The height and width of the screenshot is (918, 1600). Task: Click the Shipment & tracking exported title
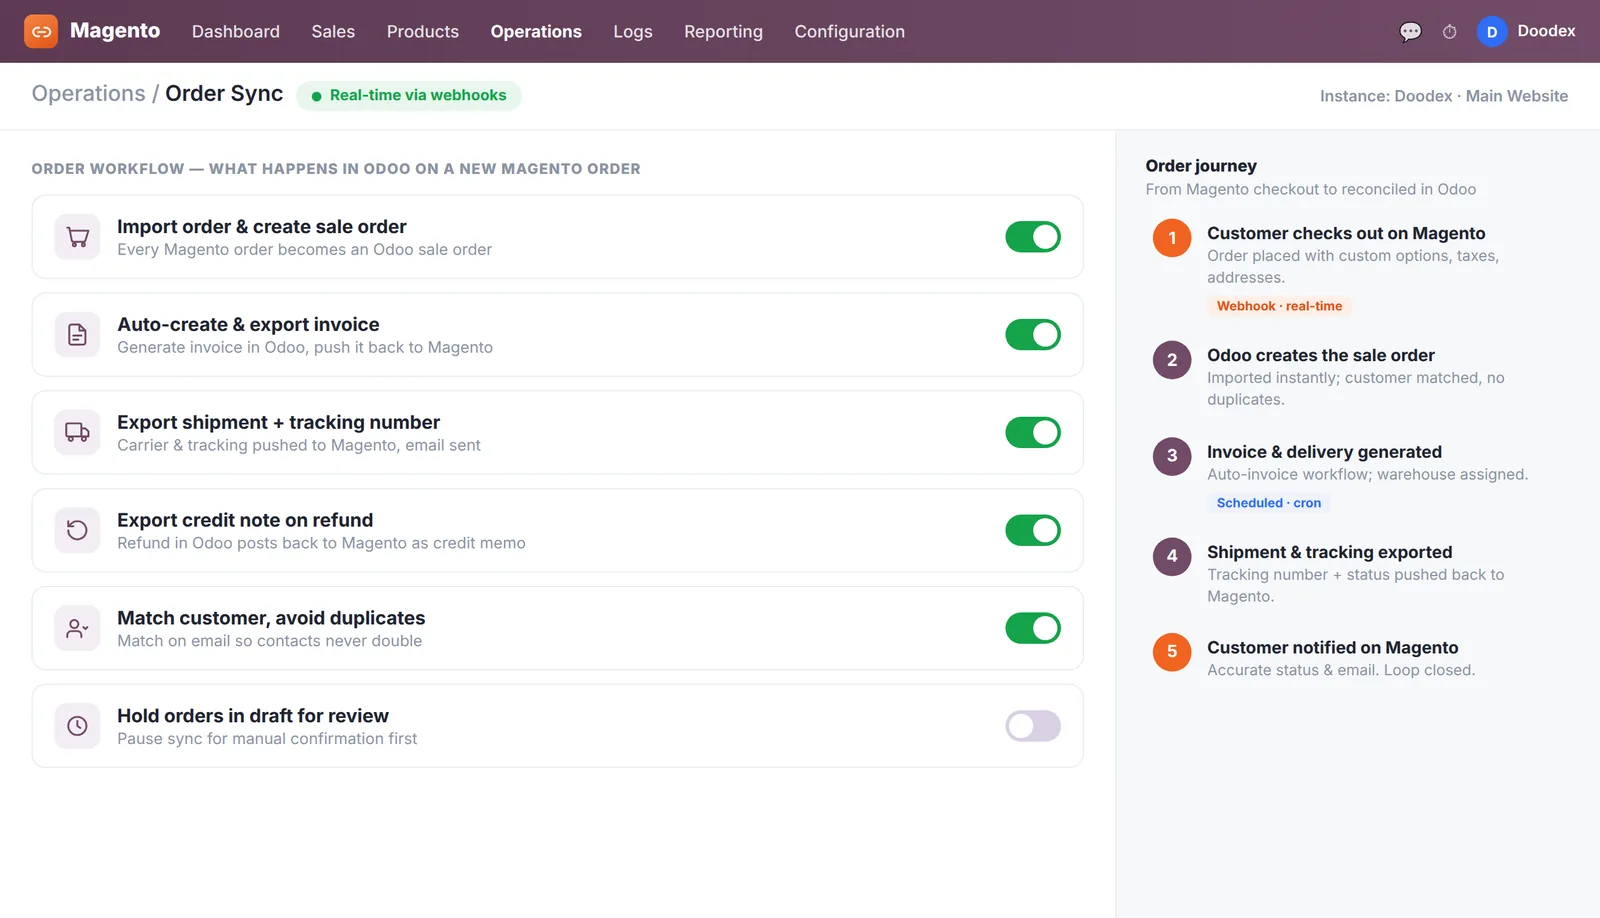point(1329,552)
